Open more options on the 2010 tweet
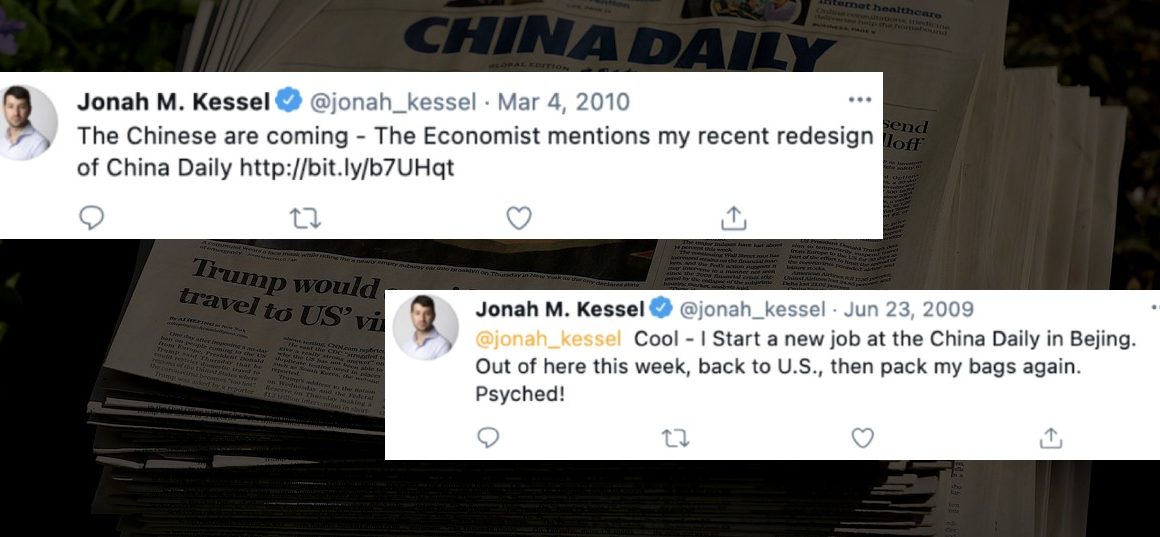Viewport: 1160px width, 537px height. [860, 100]
